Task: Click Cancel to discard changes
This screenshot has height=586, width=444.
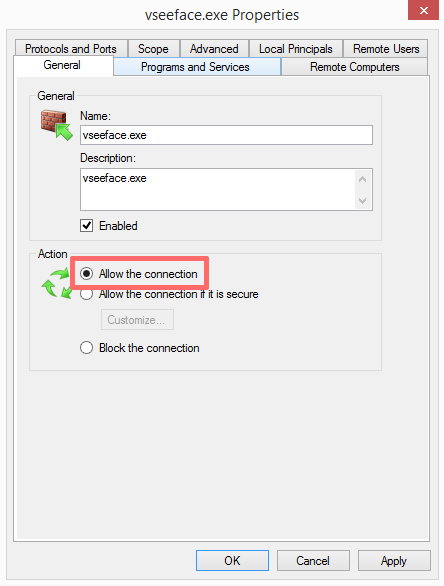Action: click(313, 560)
